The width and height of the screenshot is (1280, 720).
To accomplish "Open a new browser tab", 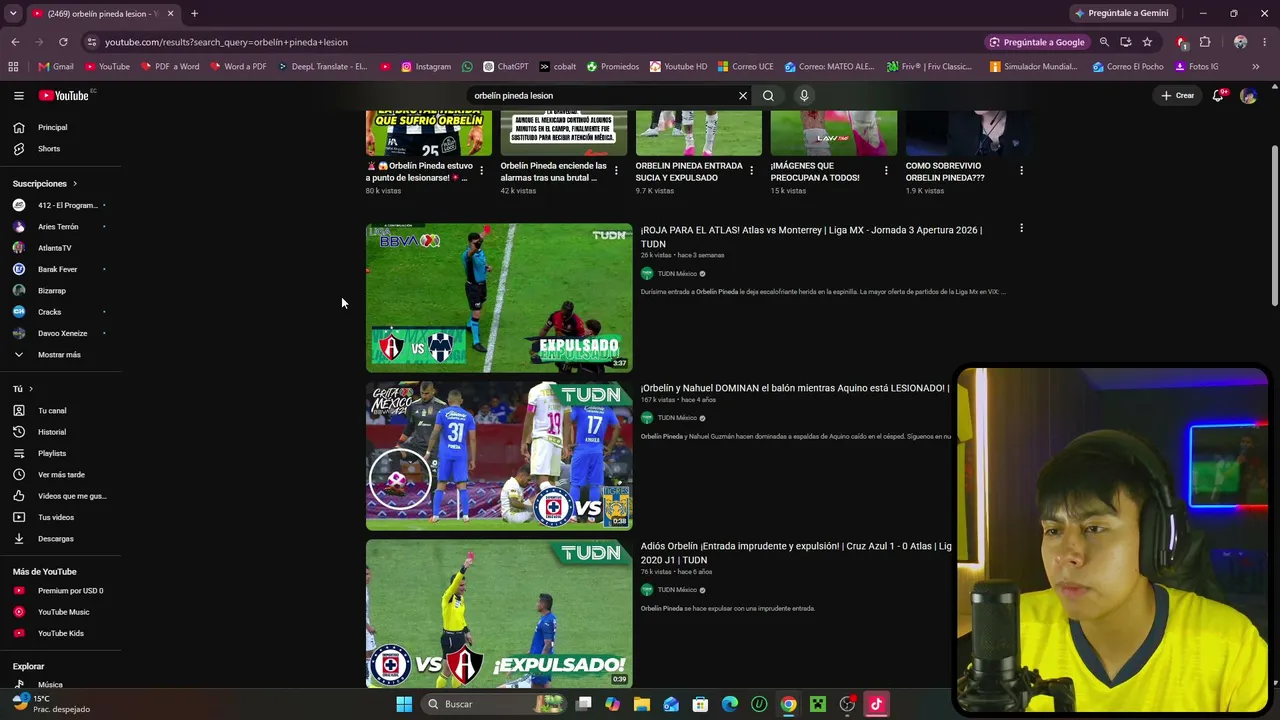I will point(194,14).
